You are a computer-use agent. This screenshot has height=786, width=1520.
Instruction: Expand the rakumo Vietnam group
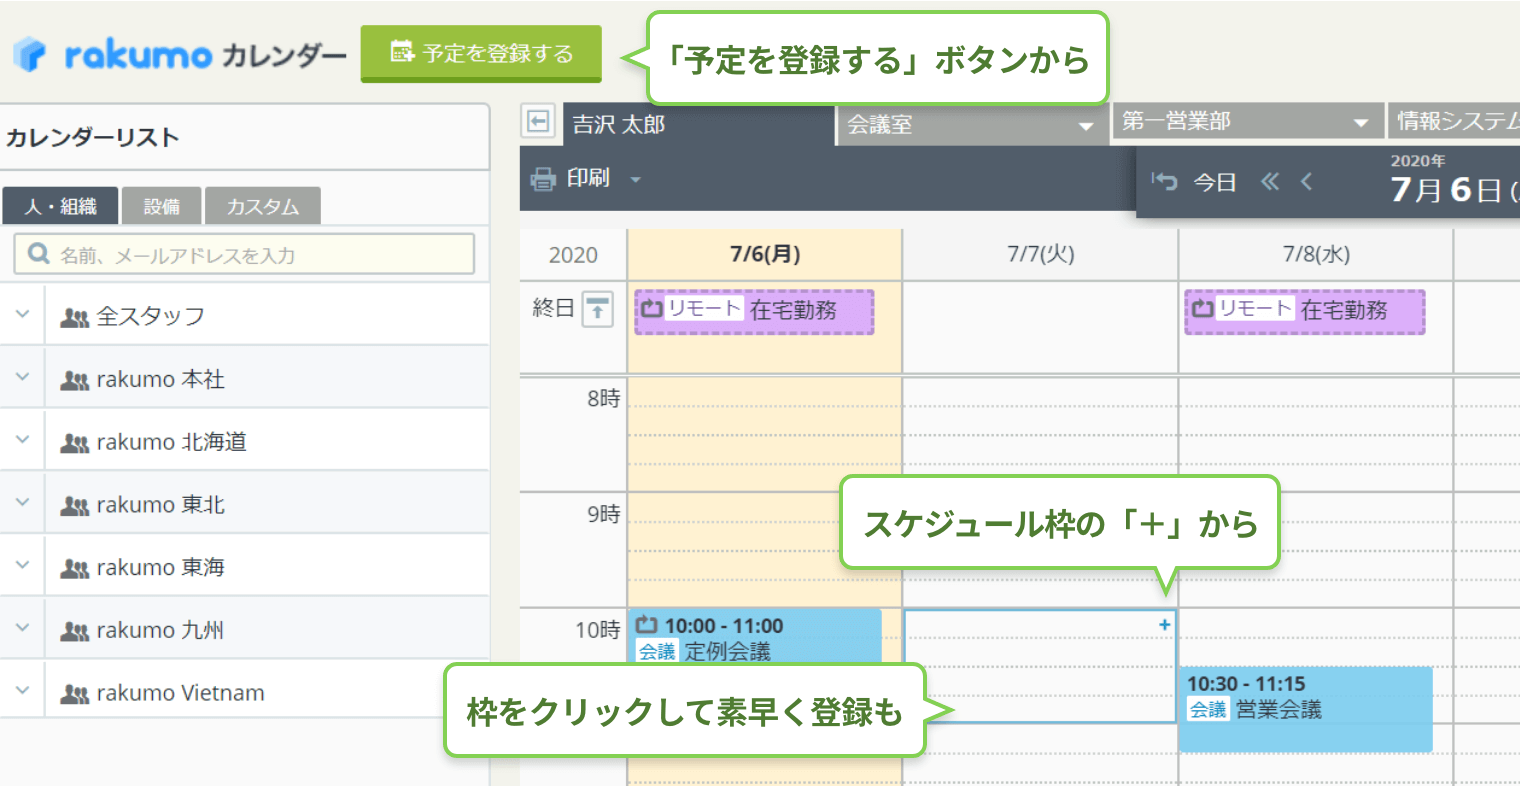coord(22,691)
